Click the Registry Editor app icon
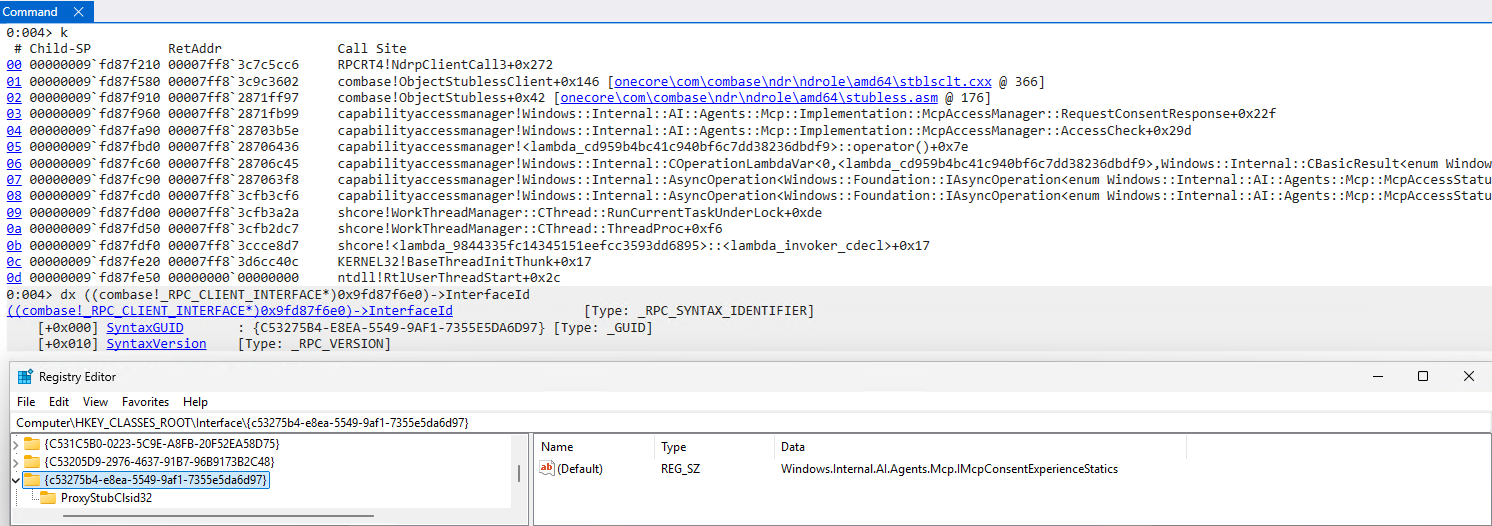This screenshot has width=1492, height=526. [x=25, y=377]
